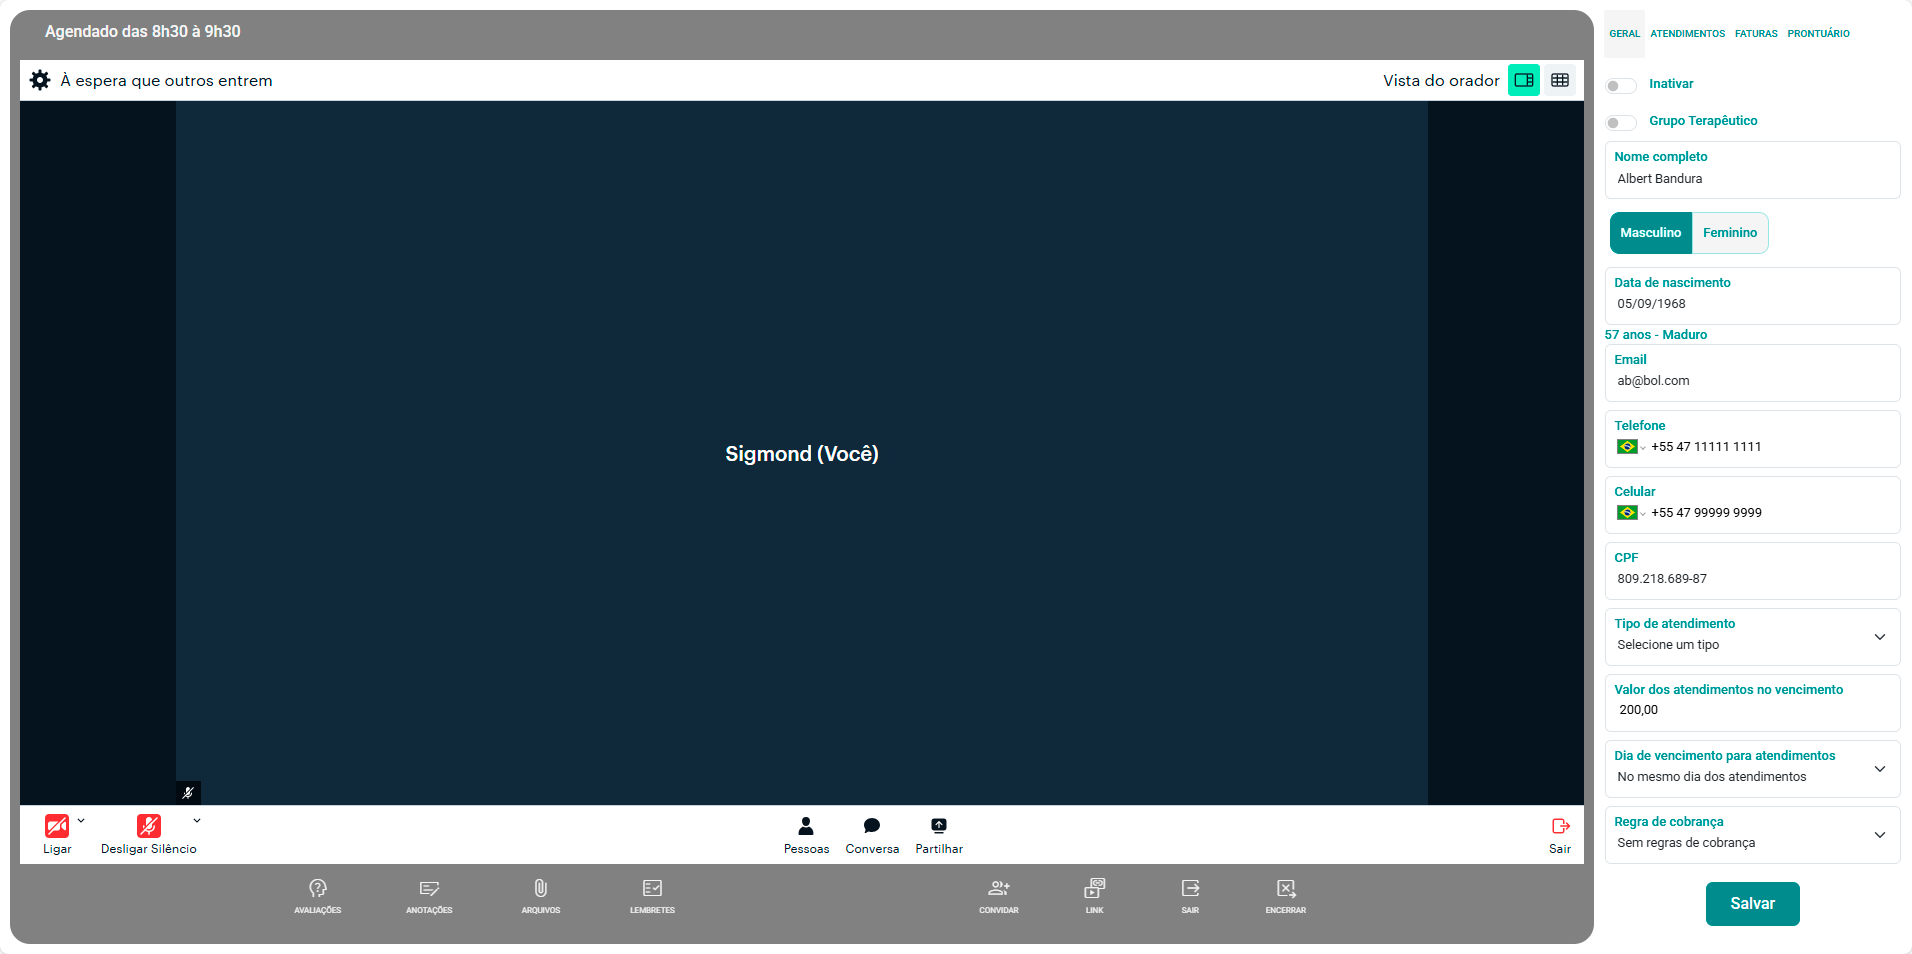Expand Dia de vencimento para atendimentos dropdown
This screenshot has width=1912, height=954.
pyautogui.click(x=1879, y=769)
